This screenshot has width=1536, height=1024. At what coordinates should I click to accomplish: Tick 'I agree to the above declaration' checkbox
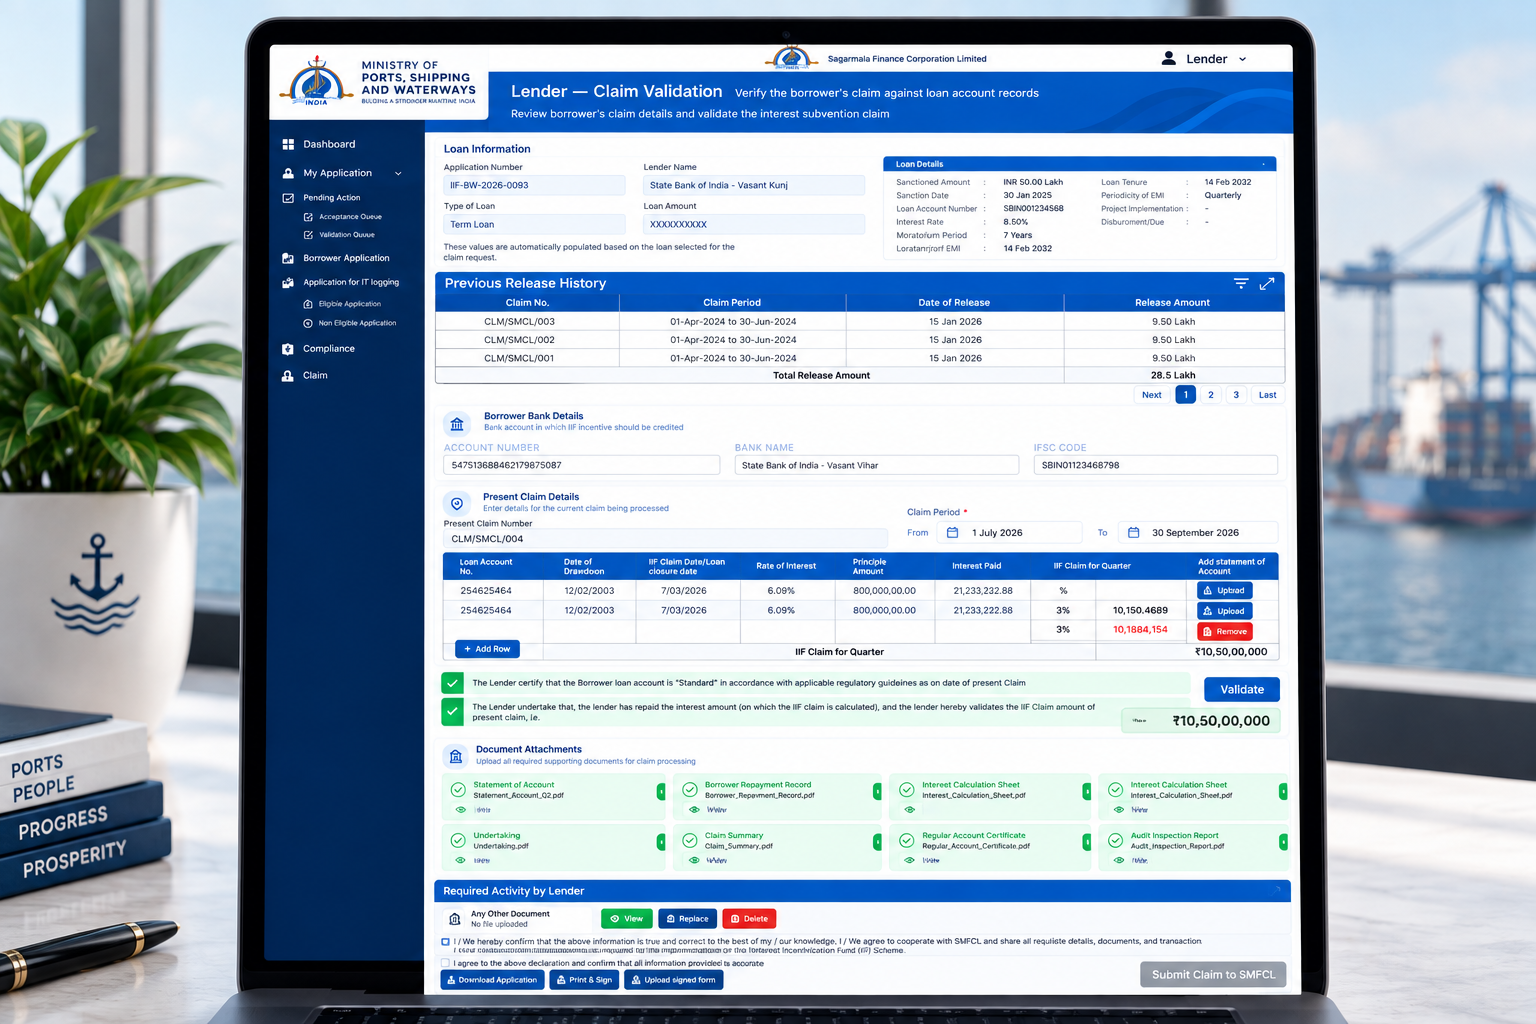(445, 963)
